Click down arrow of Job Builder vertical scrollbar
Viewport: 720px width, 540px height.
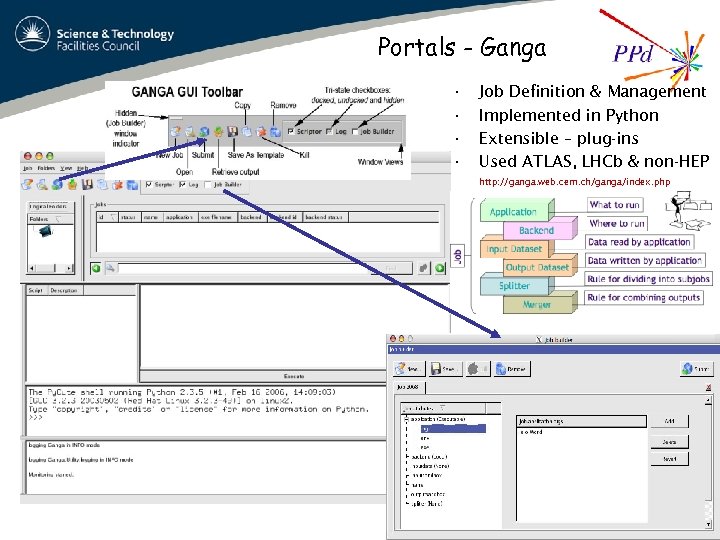click(709, 524)
